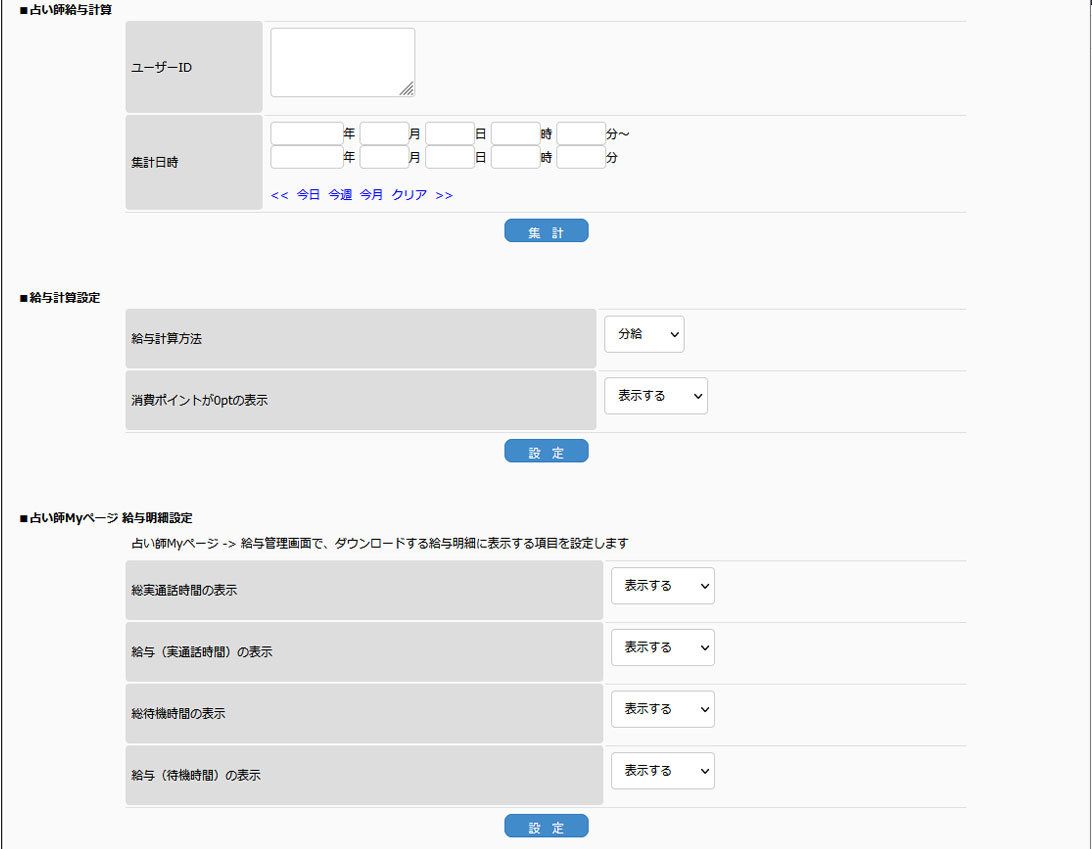Select the 今月 date shortcut link
This screenshot has height=849, width=1092.
click(x=371, y=195)
